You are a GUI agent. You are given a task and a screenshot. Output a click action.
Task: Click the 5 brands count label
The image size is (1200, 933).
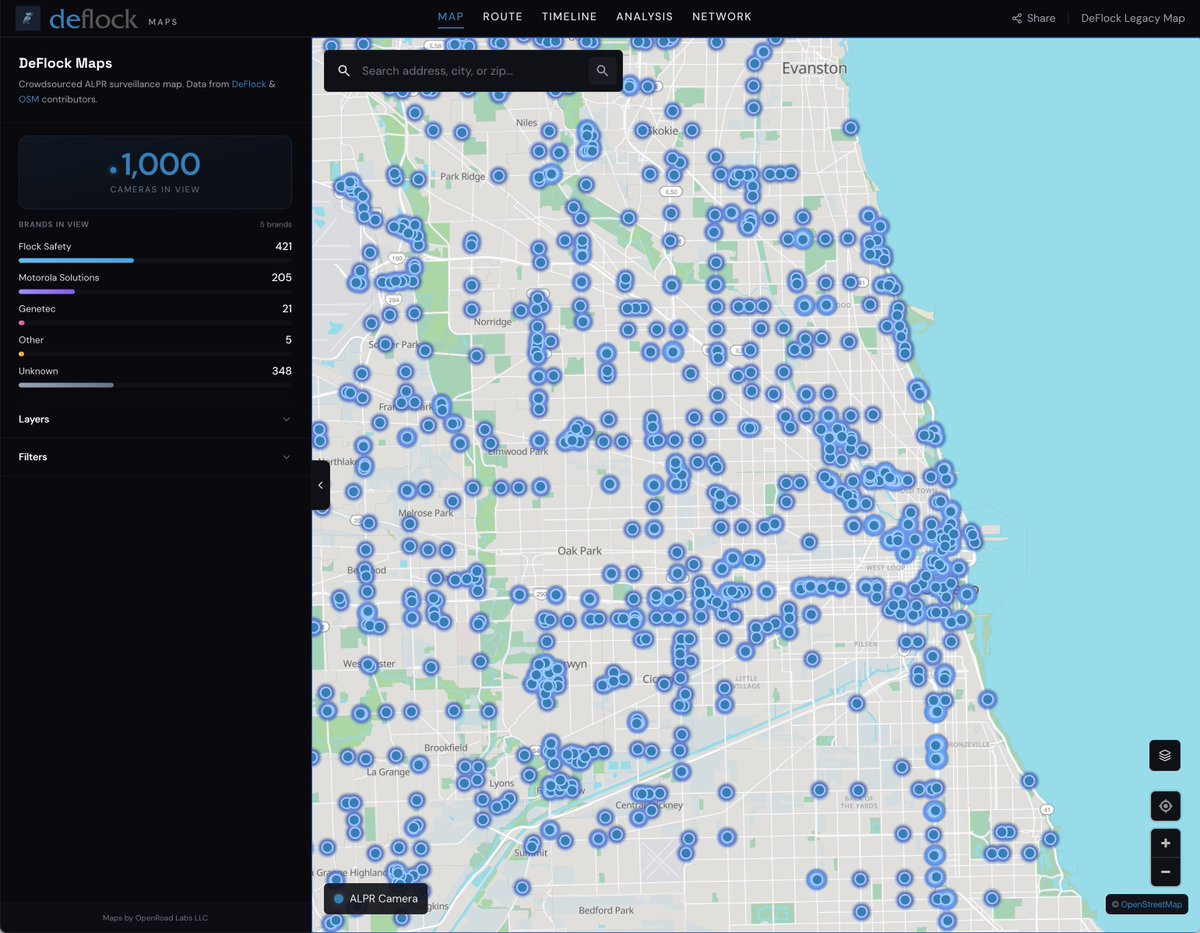[x=276, y=224]
